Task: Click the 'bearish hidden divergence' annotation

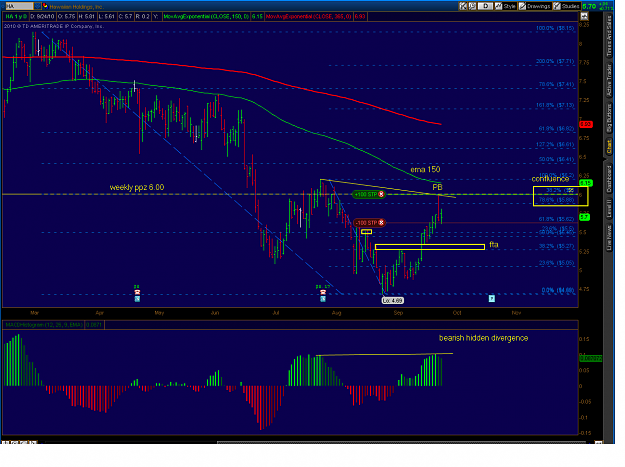Action: click(x=483, y=338)
